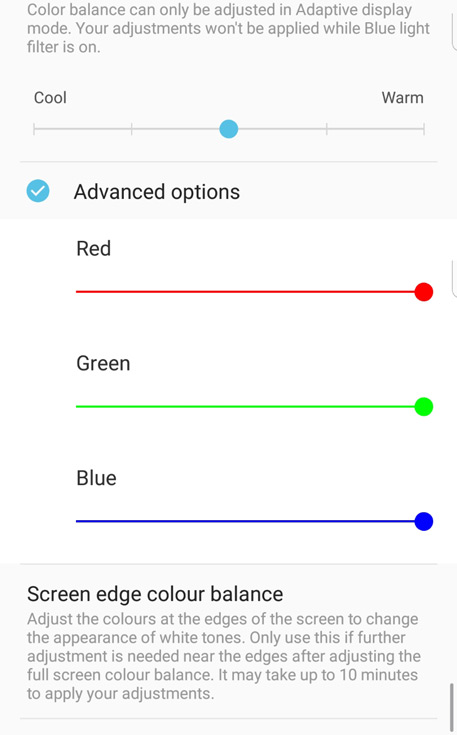
Task: Click on the dark blue slider track line
Action: click(x=245, y=521)
